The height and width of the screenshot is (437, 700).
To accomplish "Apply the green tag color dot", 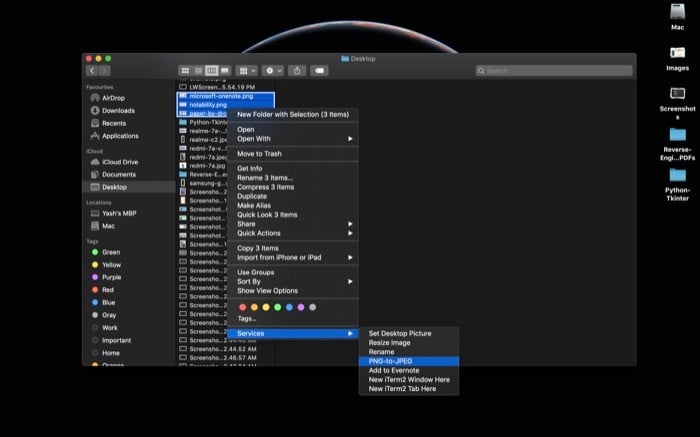I will pyautogui.click(x=277, y=307).
